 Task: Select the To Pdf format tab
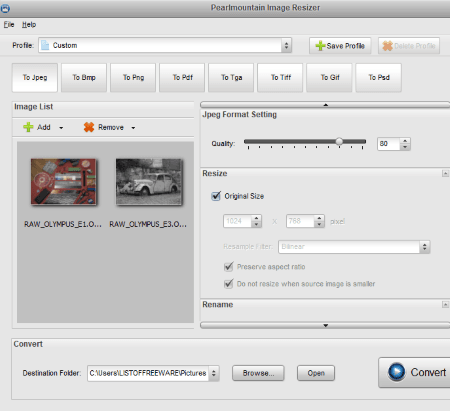(182, 77)
